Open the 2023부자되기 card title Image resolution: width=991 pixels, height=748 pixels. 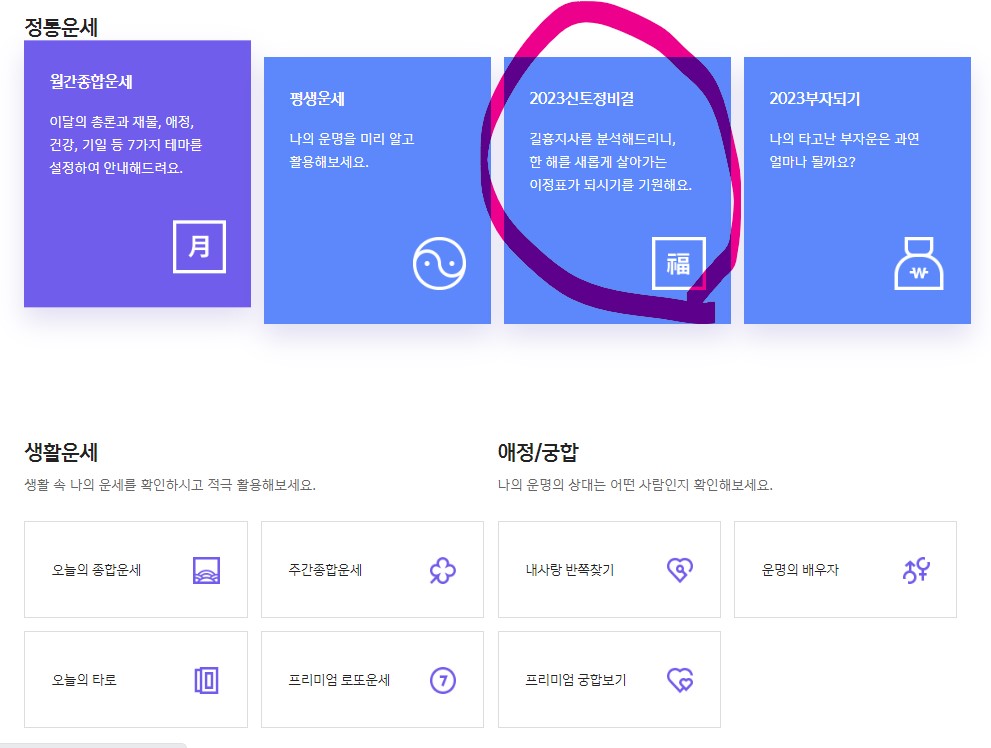815,99
